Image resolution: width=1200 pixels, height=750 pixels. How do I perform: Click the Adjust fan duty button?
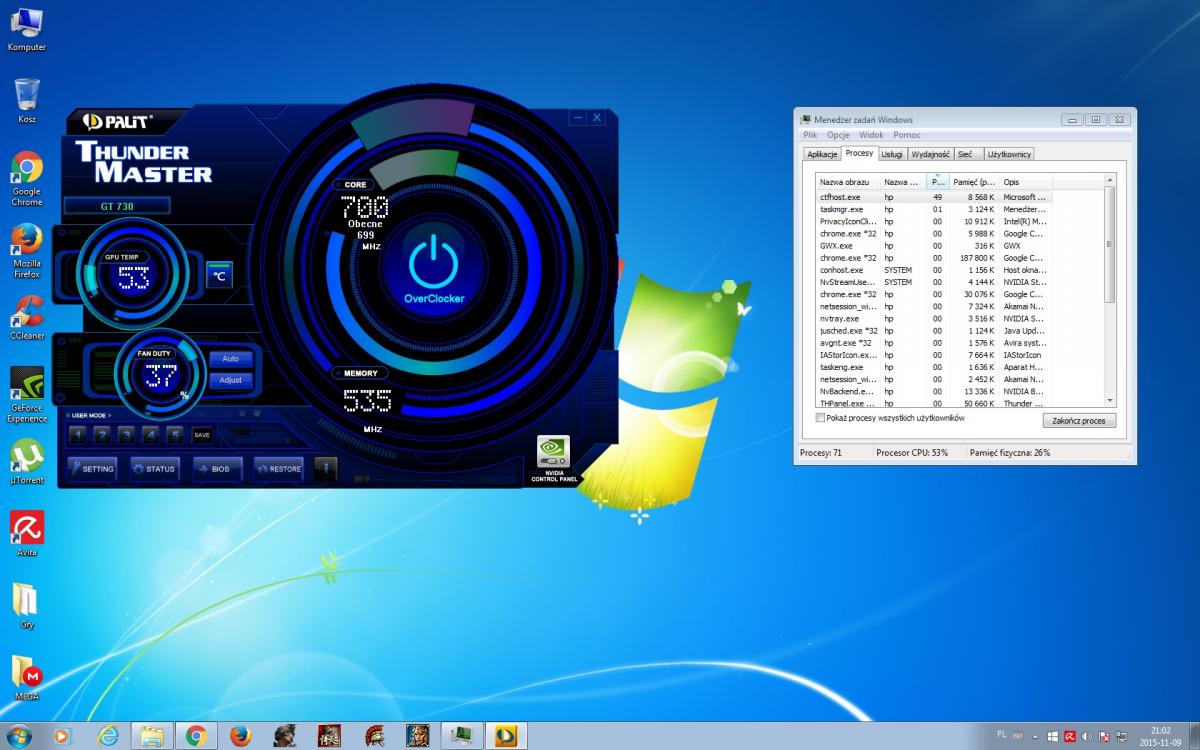231,381
